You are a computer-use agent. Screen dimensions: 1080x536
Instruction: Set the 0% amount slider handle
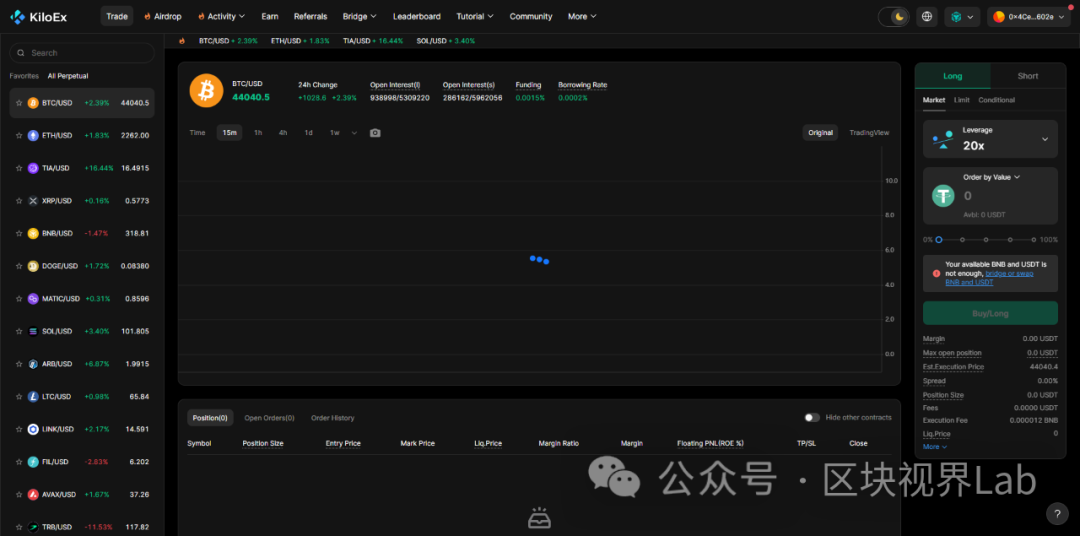click(x=938, y=240)
